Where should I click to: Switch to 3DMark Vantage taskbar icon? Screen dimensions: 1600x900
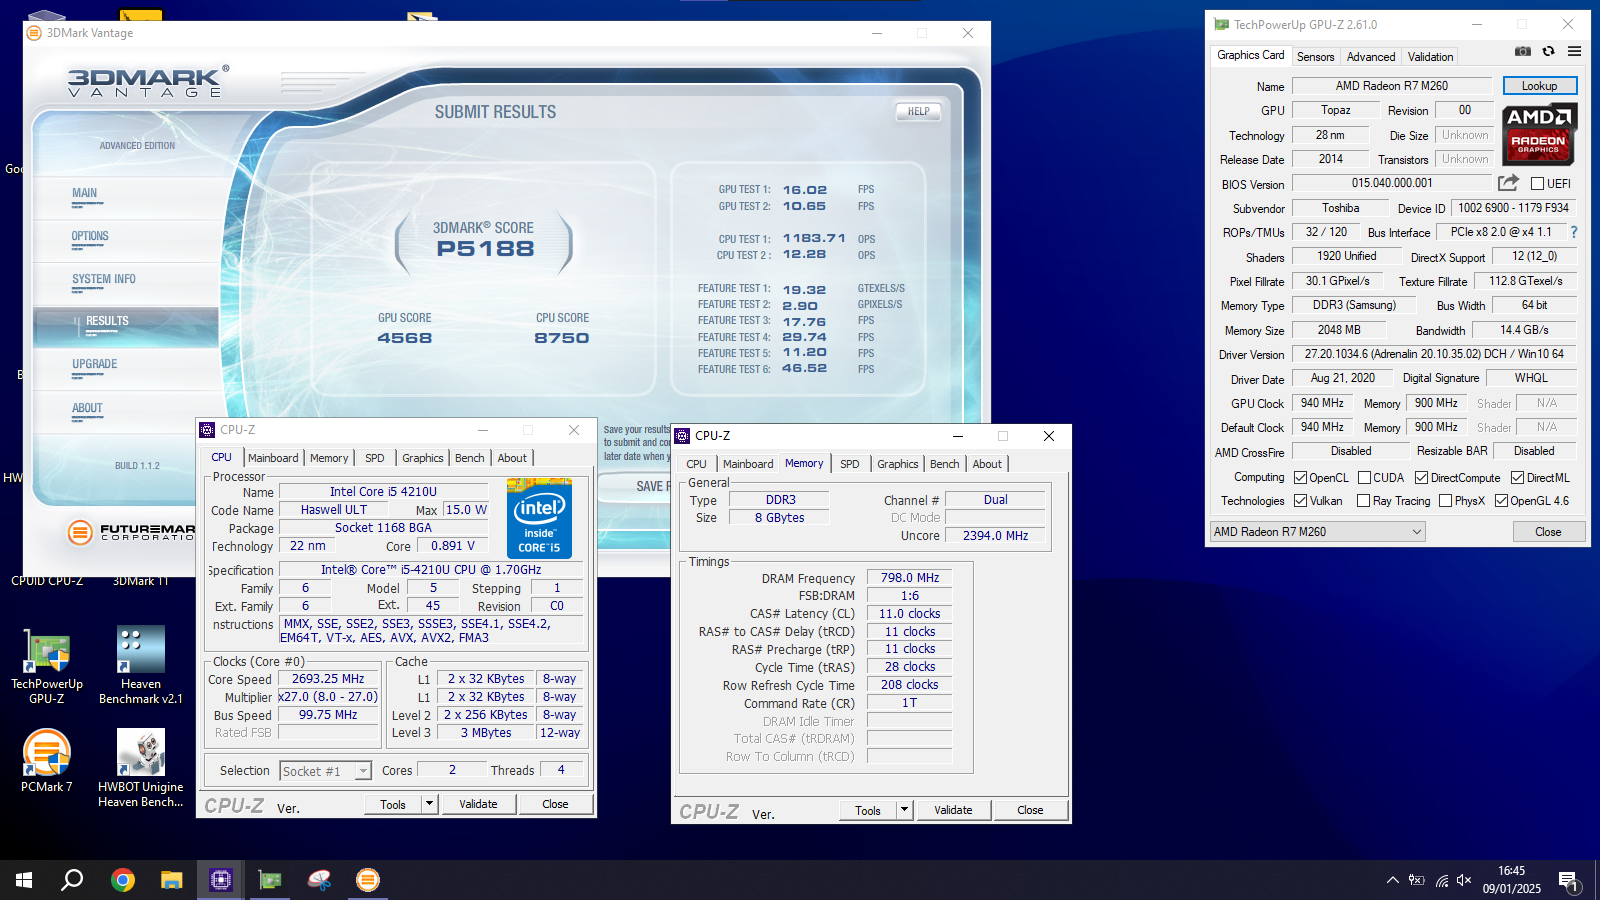click(368, 880)
